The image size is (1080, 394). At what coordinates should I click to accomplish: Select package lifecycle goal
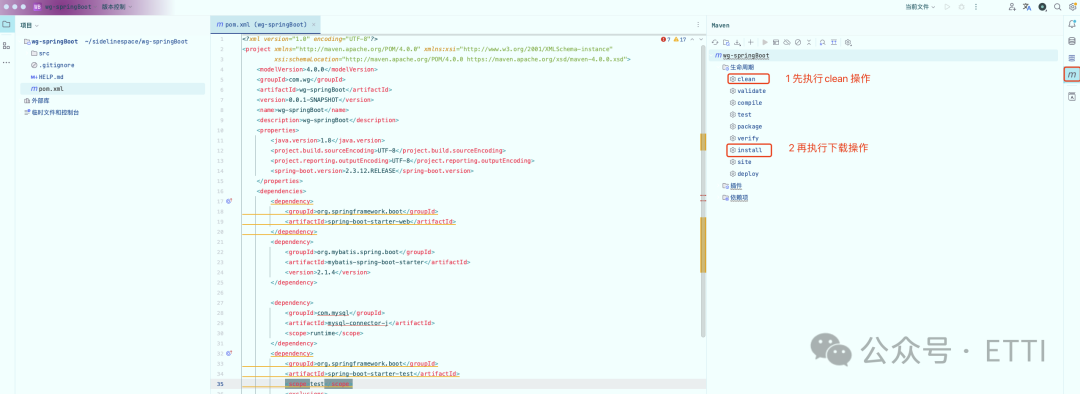(x=746, y=126)
